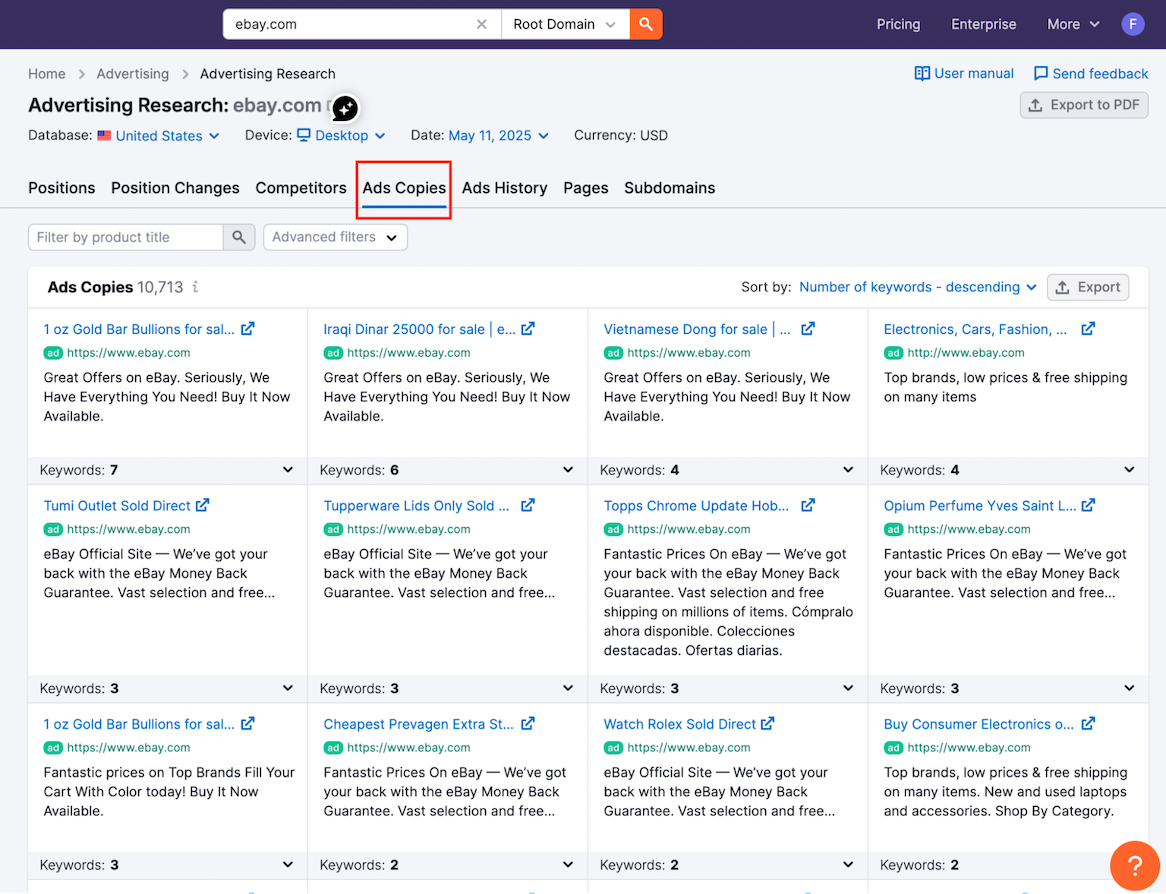
Task: Click the product title filter search icon
Action: [238, 237]
